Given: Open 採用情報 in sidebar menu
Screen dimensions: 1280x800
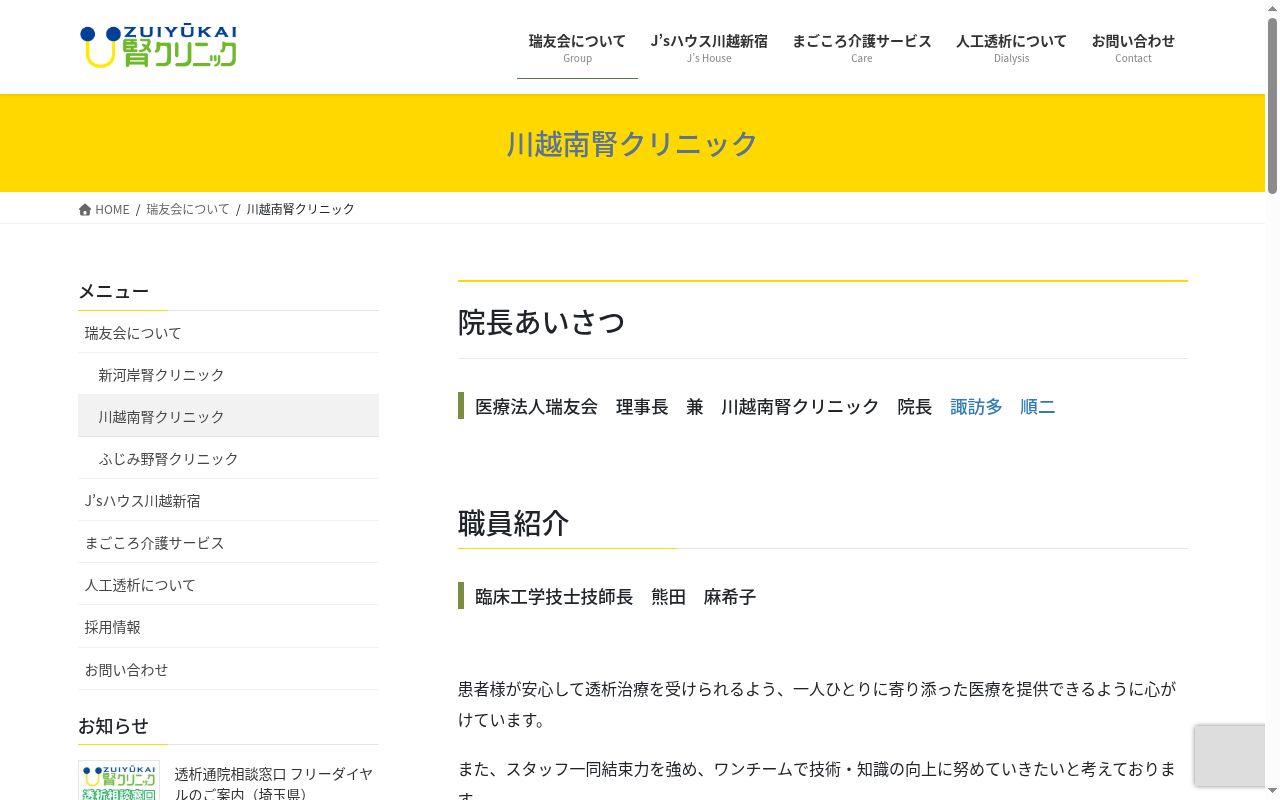Looking at the screenshot, I should coord(228,626).
